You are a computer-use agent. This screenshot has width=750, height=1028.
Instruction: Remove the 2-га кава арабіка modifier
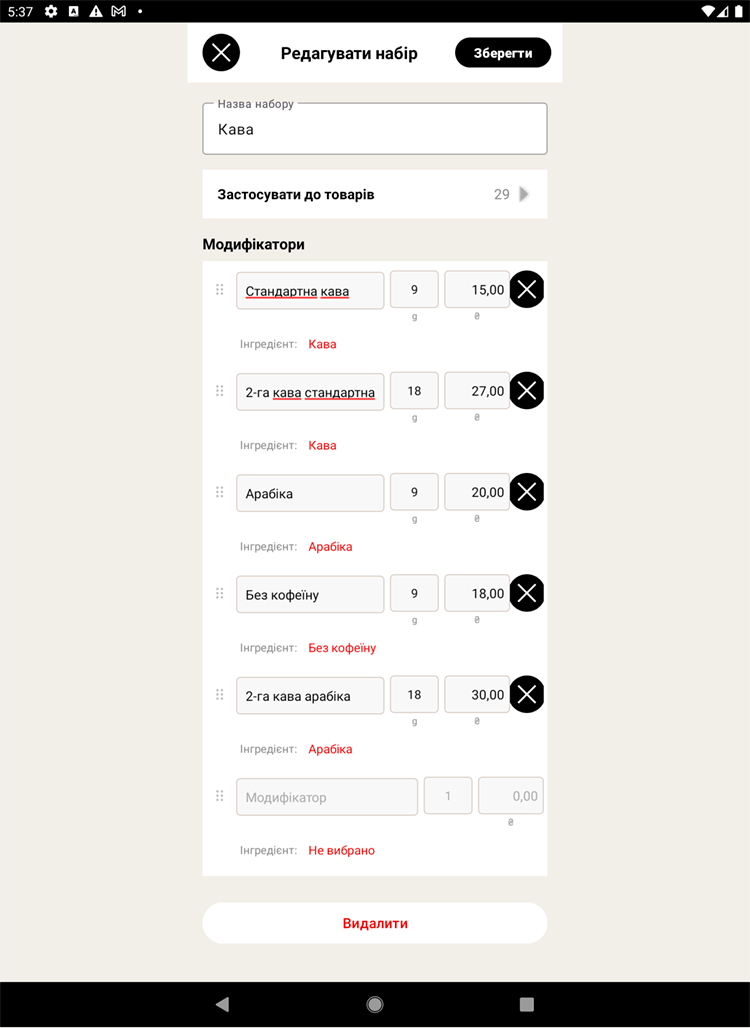[527, 694]
